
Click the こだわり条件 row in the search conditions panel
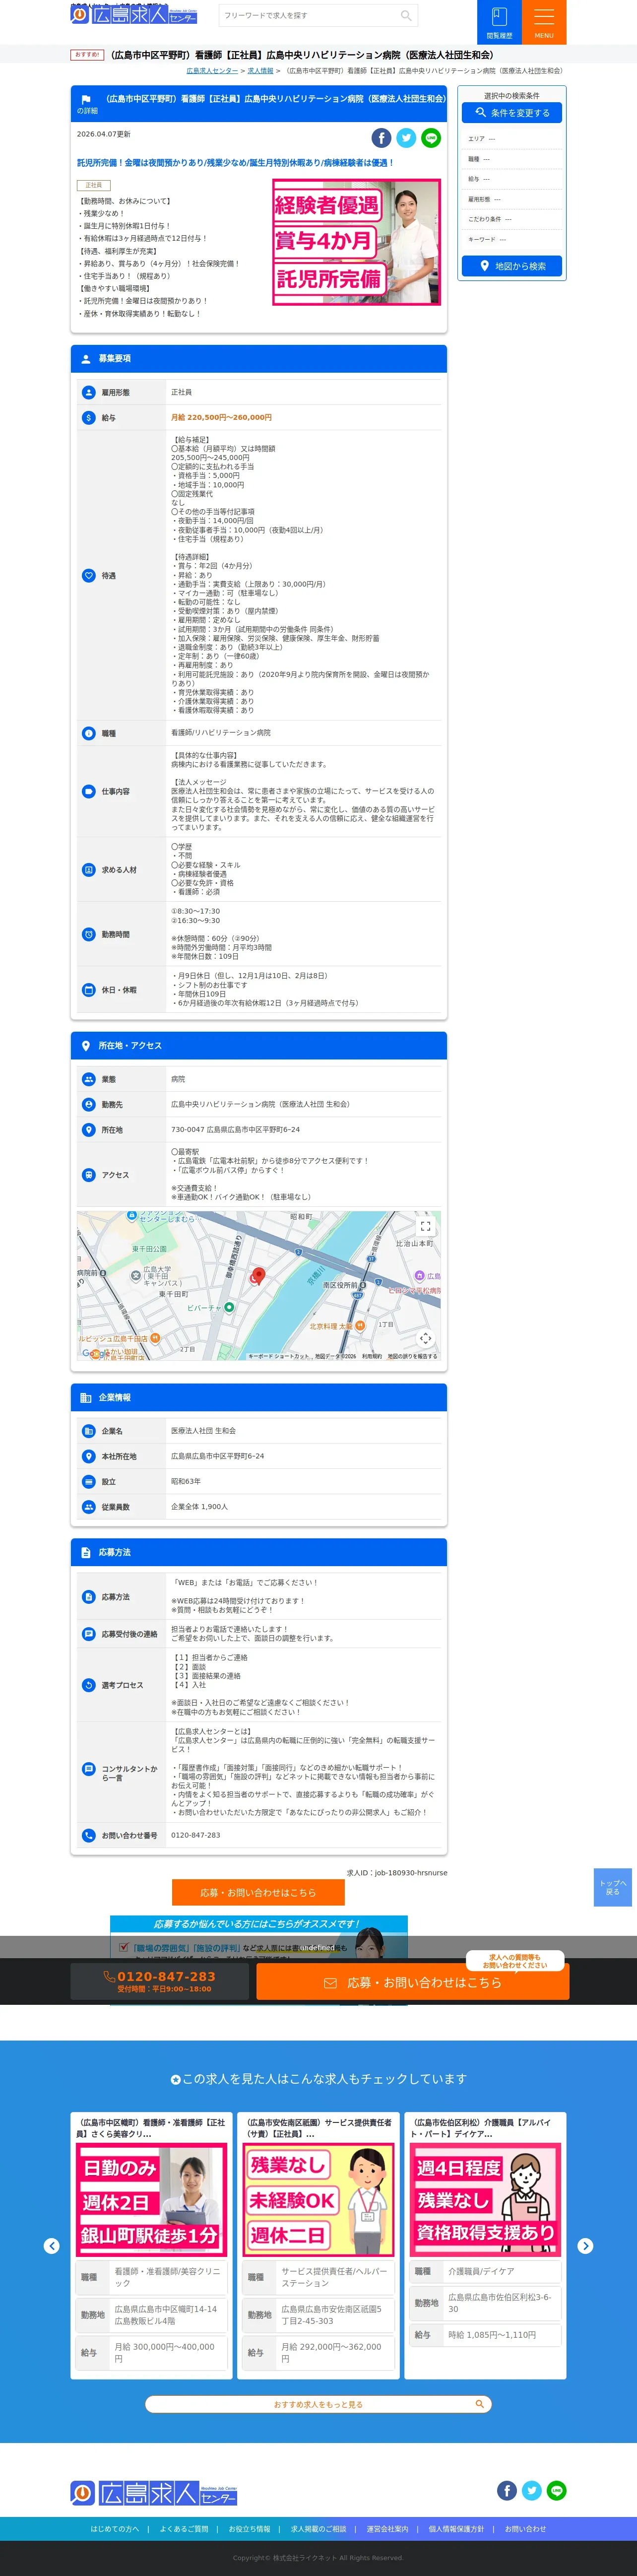(512, 219)
